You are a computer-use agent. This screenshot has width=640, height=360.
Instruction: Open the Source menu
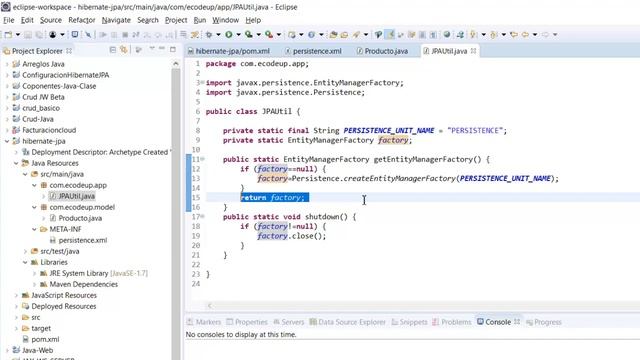tap(51, 20)
